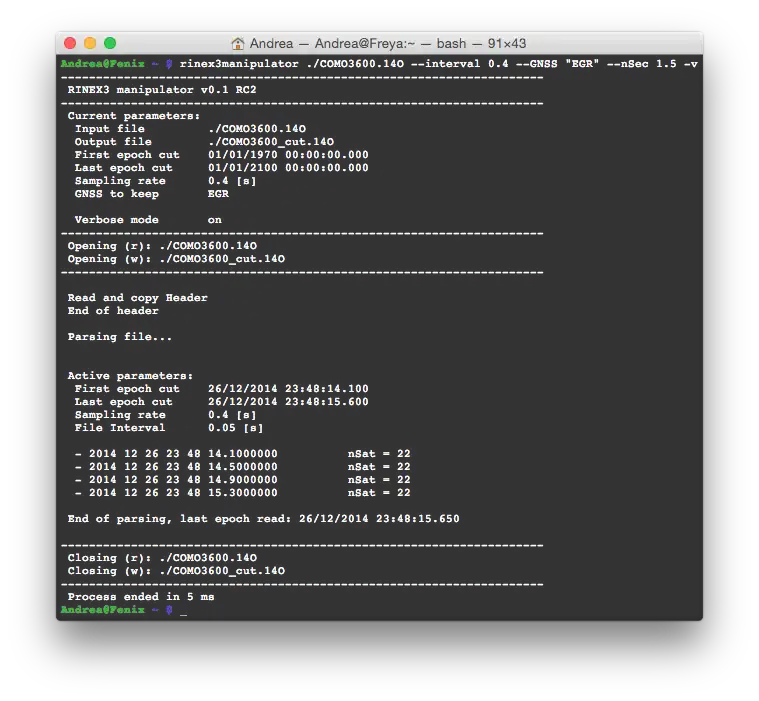The width and height of the screenshot is (759, 701).
Task: Click the home folder icon in title bar
Action: click(x=238, y=44)
